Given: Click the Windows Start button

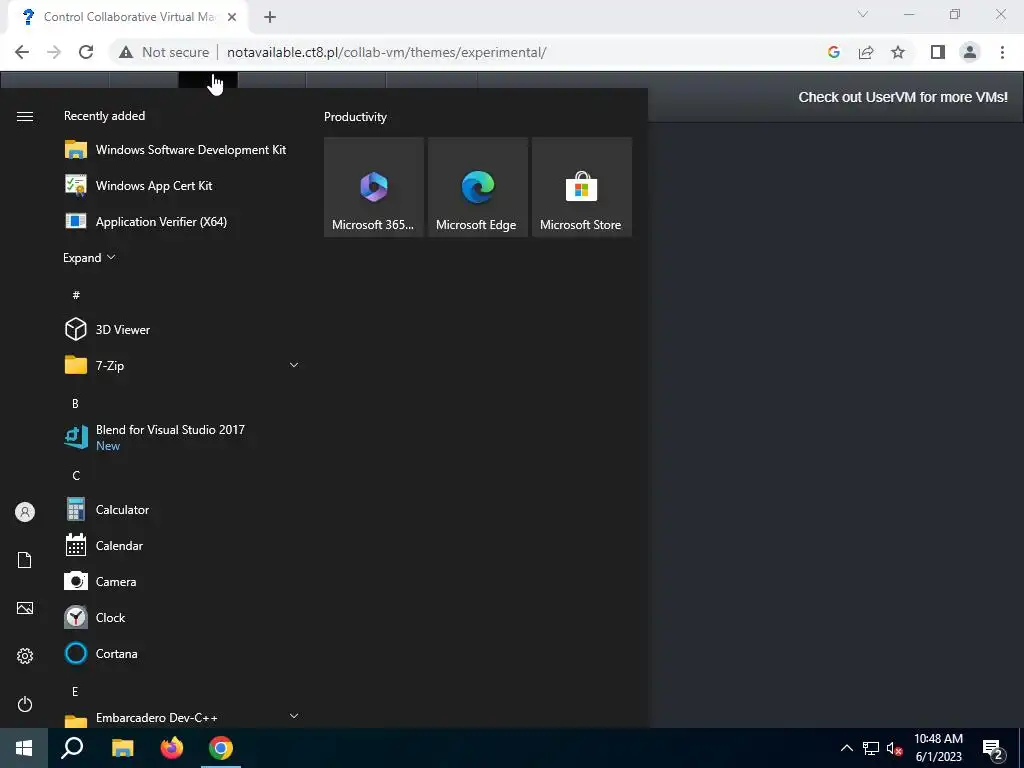Looking at the screenshot, I should click(24, 748).
